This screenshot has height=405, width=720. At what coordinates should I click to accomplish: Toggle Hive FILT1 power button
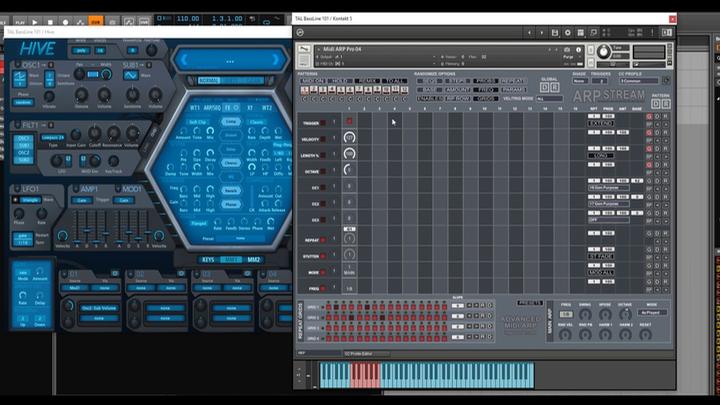(17, 125)
